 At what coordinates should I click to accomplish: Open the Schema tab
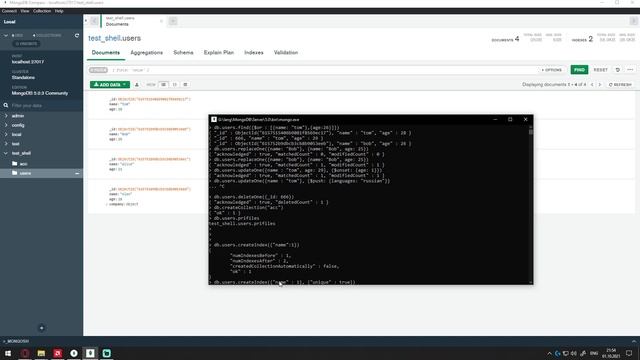tap(183, 53)
